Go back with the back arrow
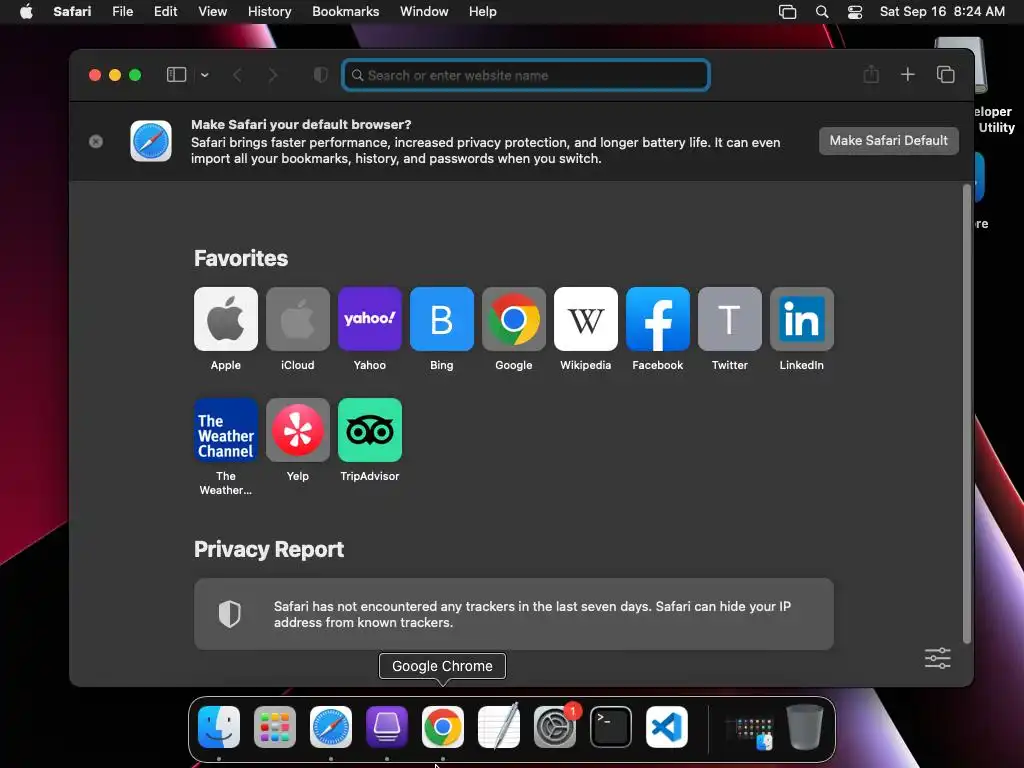Screen dimensions: 1024x768 [238, 75]
